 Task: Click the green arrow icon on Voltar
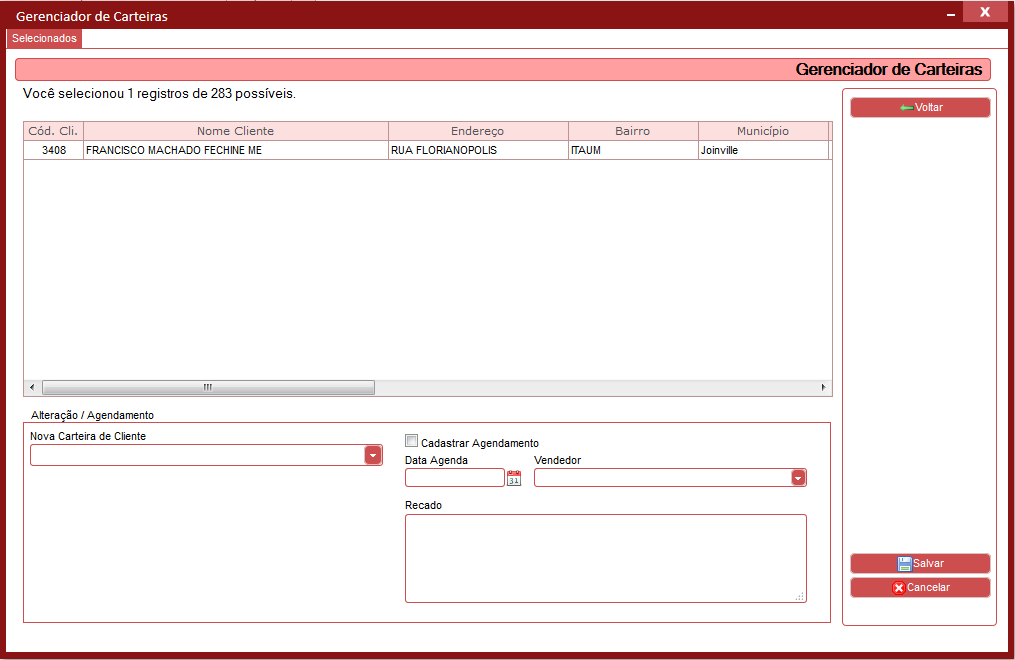pyautogui.click(x=906, y=107)
